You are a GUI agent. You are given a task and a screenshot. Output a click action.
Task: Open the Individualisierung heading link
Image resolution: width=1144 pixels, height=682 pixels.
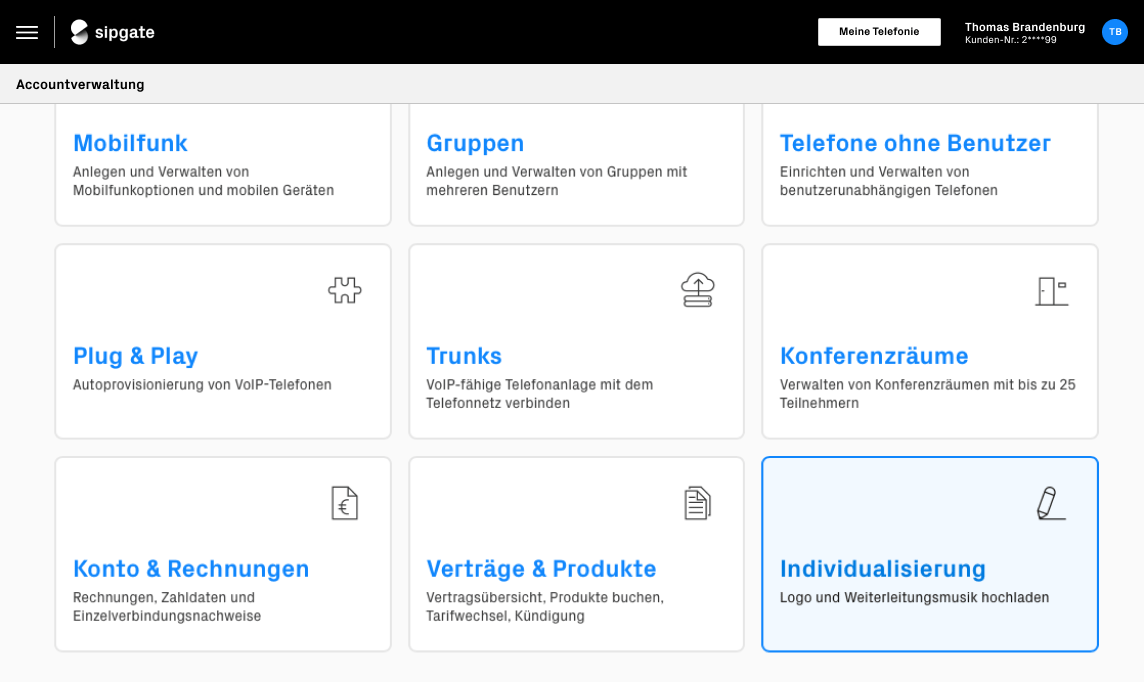[883, 569]
